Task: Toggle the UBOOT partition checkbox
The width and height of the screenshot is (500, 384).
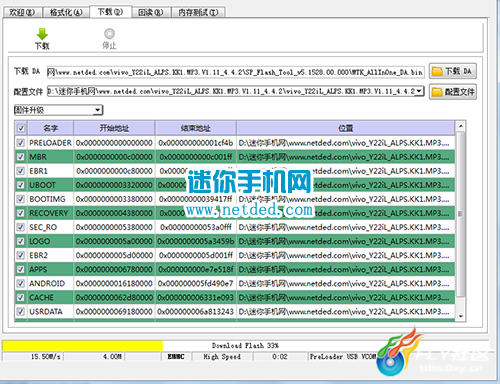Action: [21, 185]
